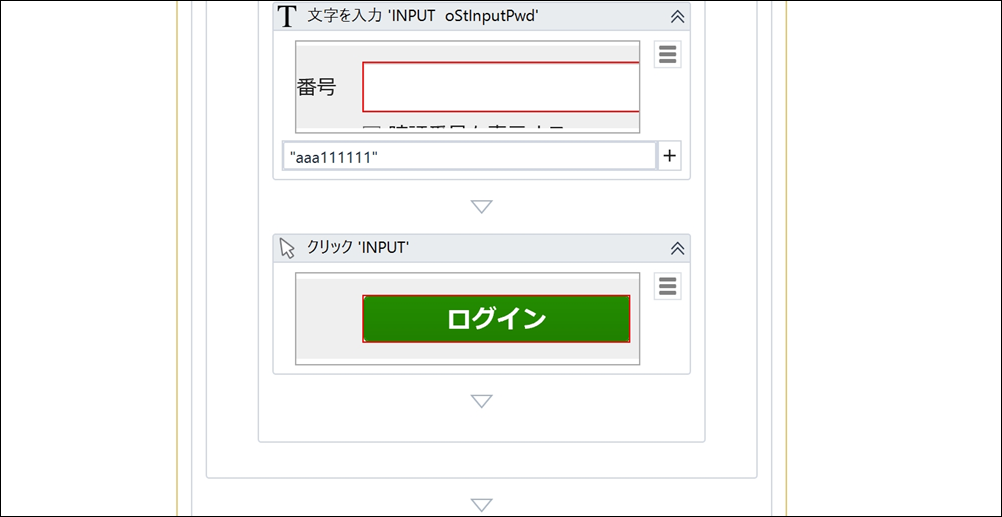
Task: Collapse the クリック 'INPUT' activity
Action: point(677,249)
